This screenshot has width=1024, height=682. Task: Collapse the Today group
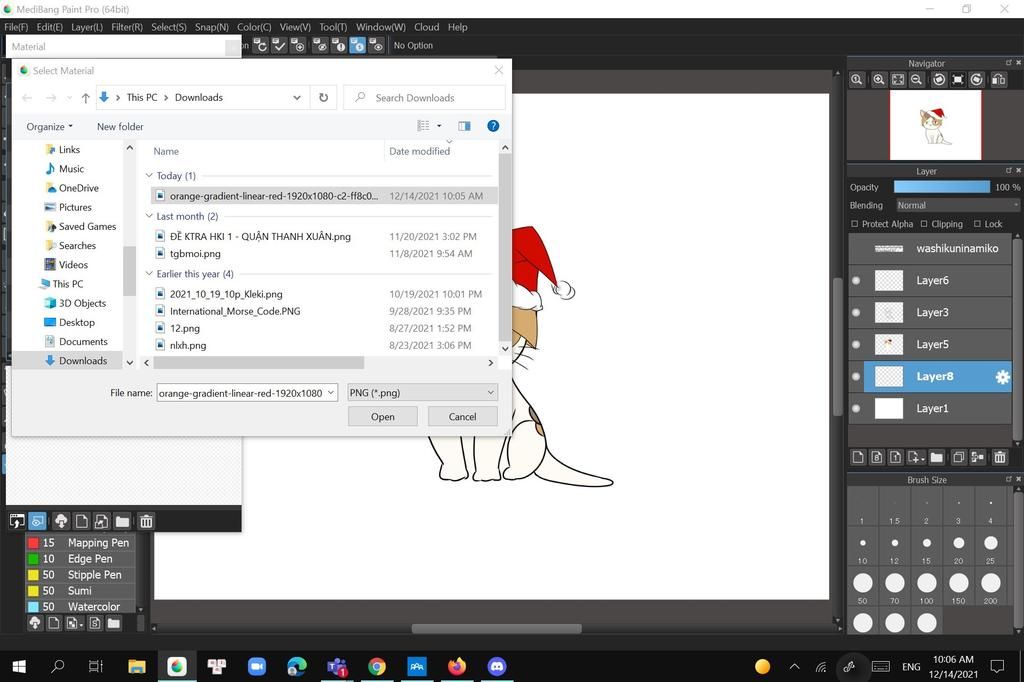[x=149, y=176]
